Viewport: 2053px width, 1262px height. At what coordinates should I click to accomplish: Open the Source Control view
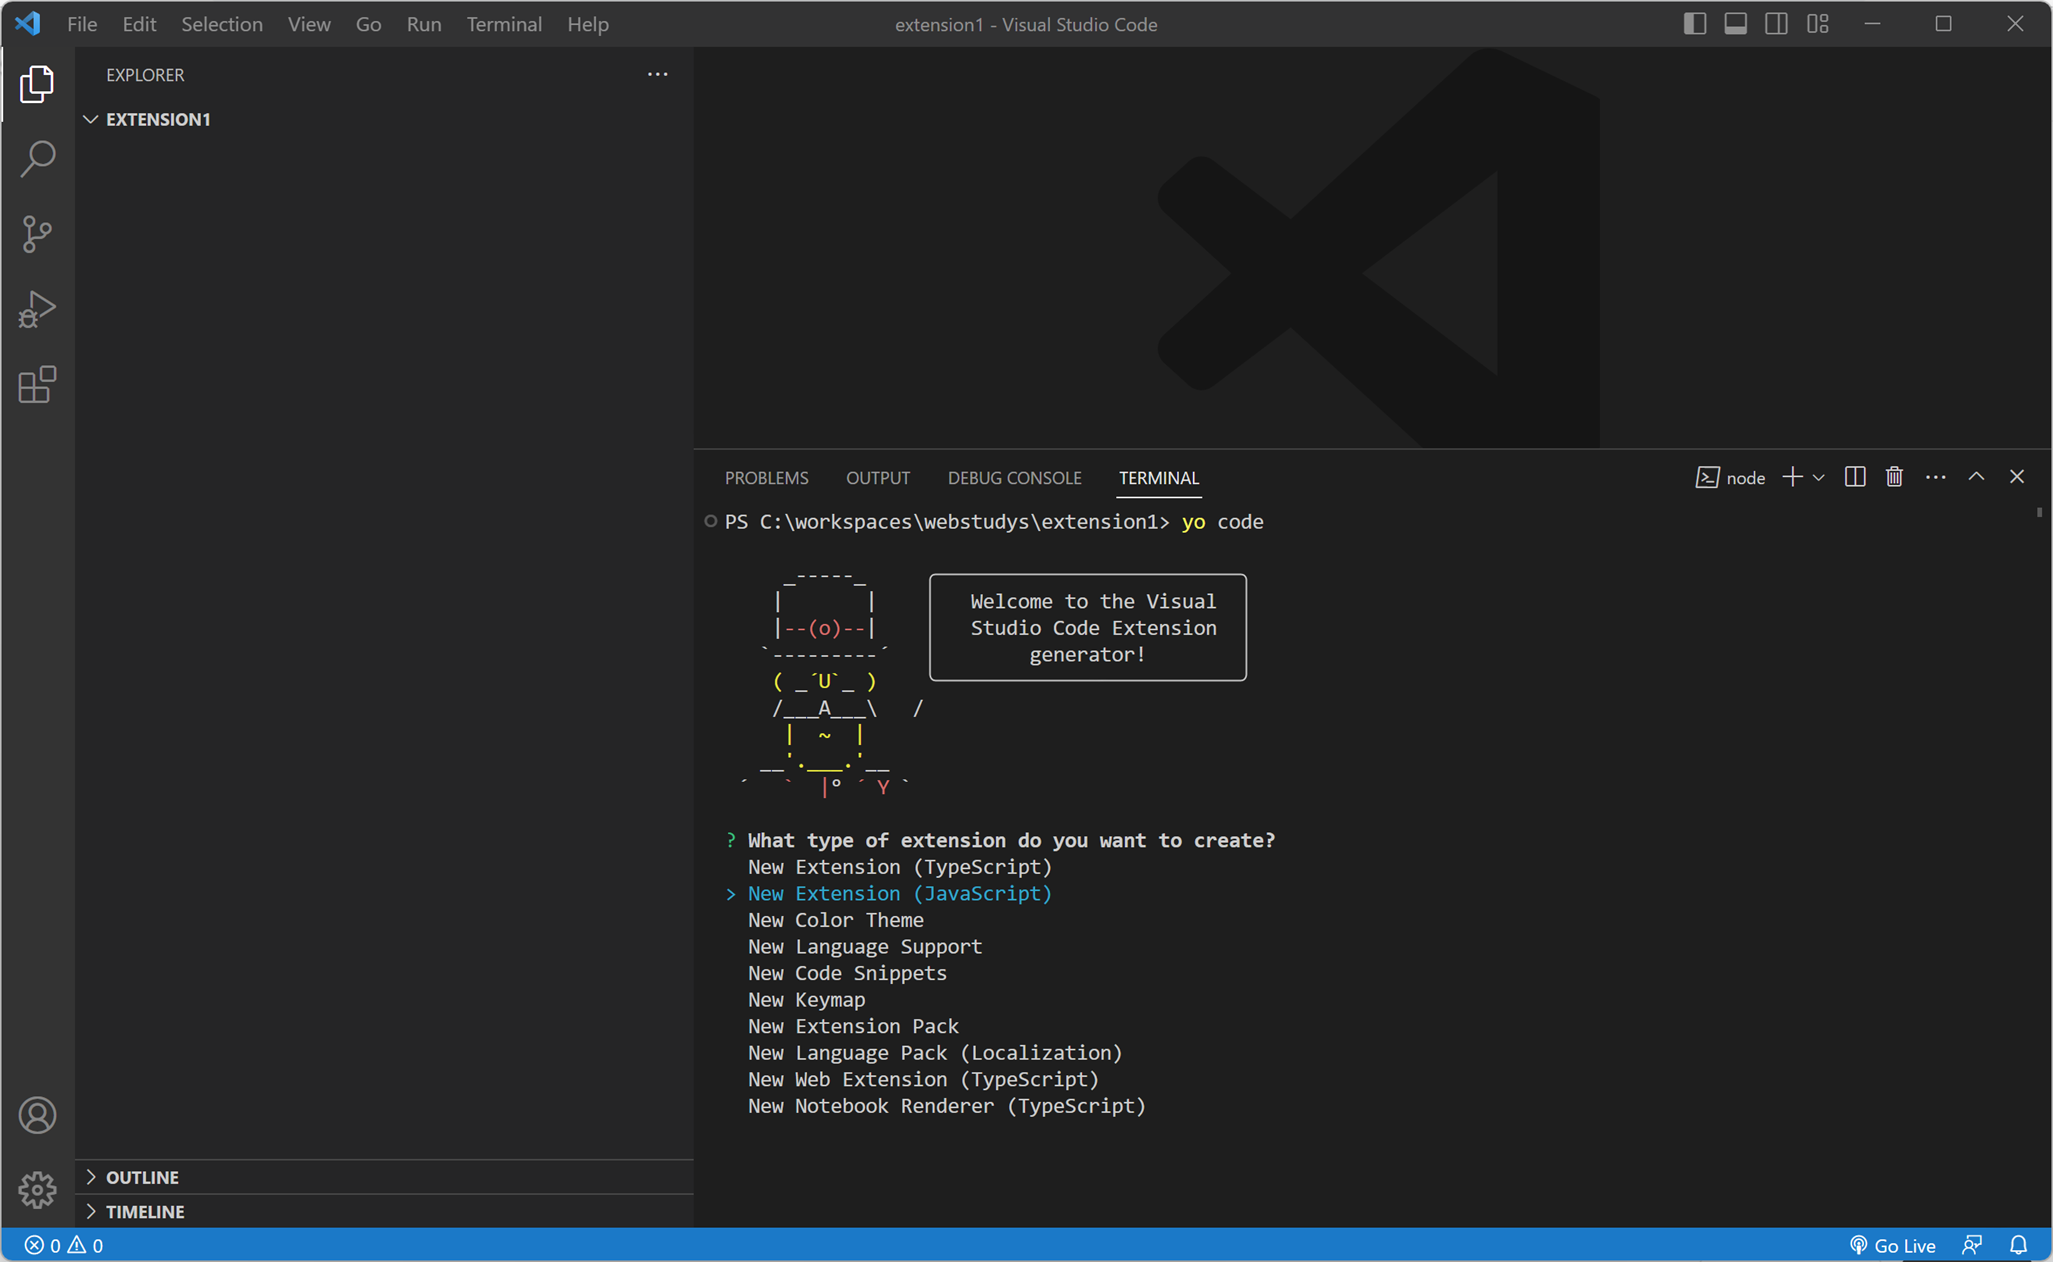pyautogui.click(x=37, y=234)
